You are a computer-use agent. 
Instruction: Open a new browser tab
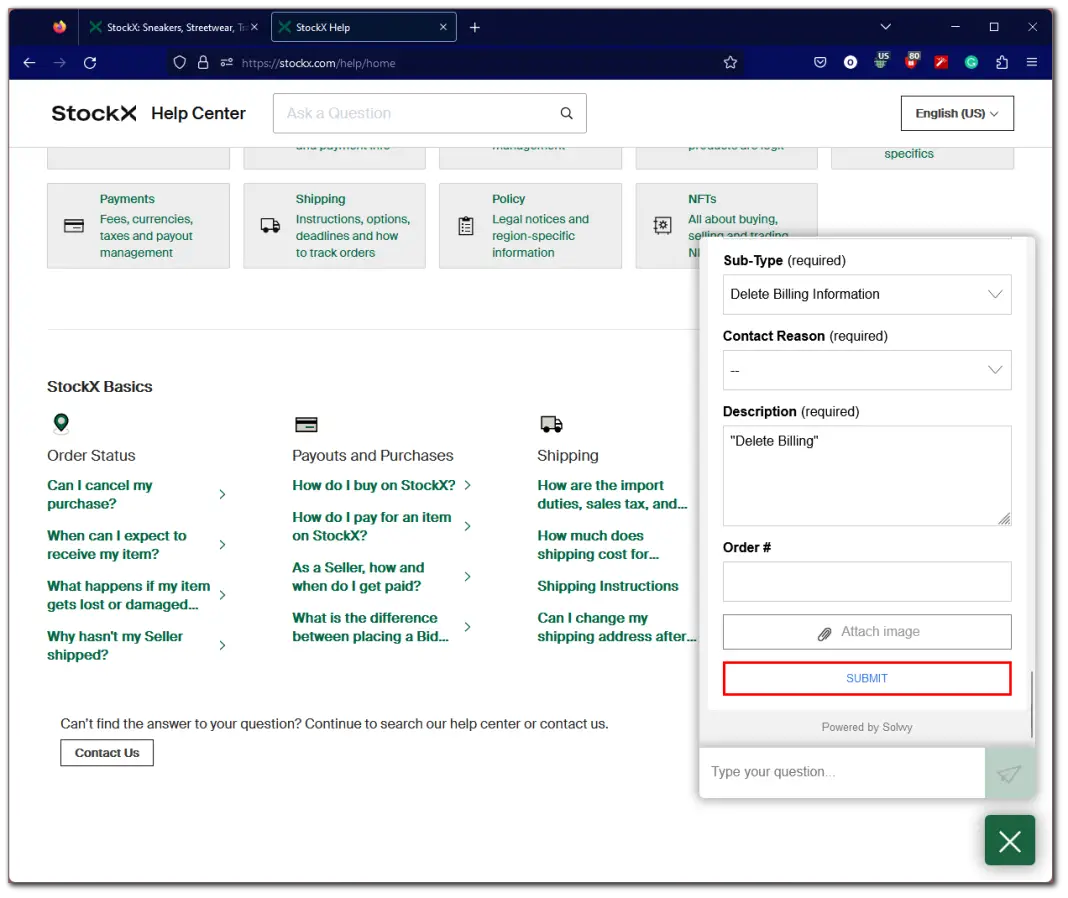point(475,27)
